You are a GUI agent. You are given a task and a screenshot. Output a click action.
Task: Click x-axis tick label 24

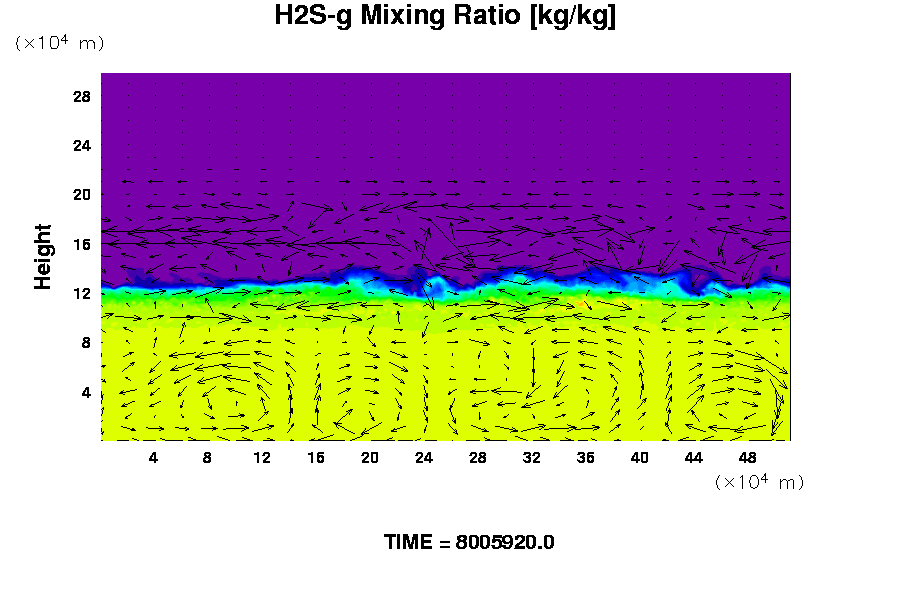[x=424, y=457]
